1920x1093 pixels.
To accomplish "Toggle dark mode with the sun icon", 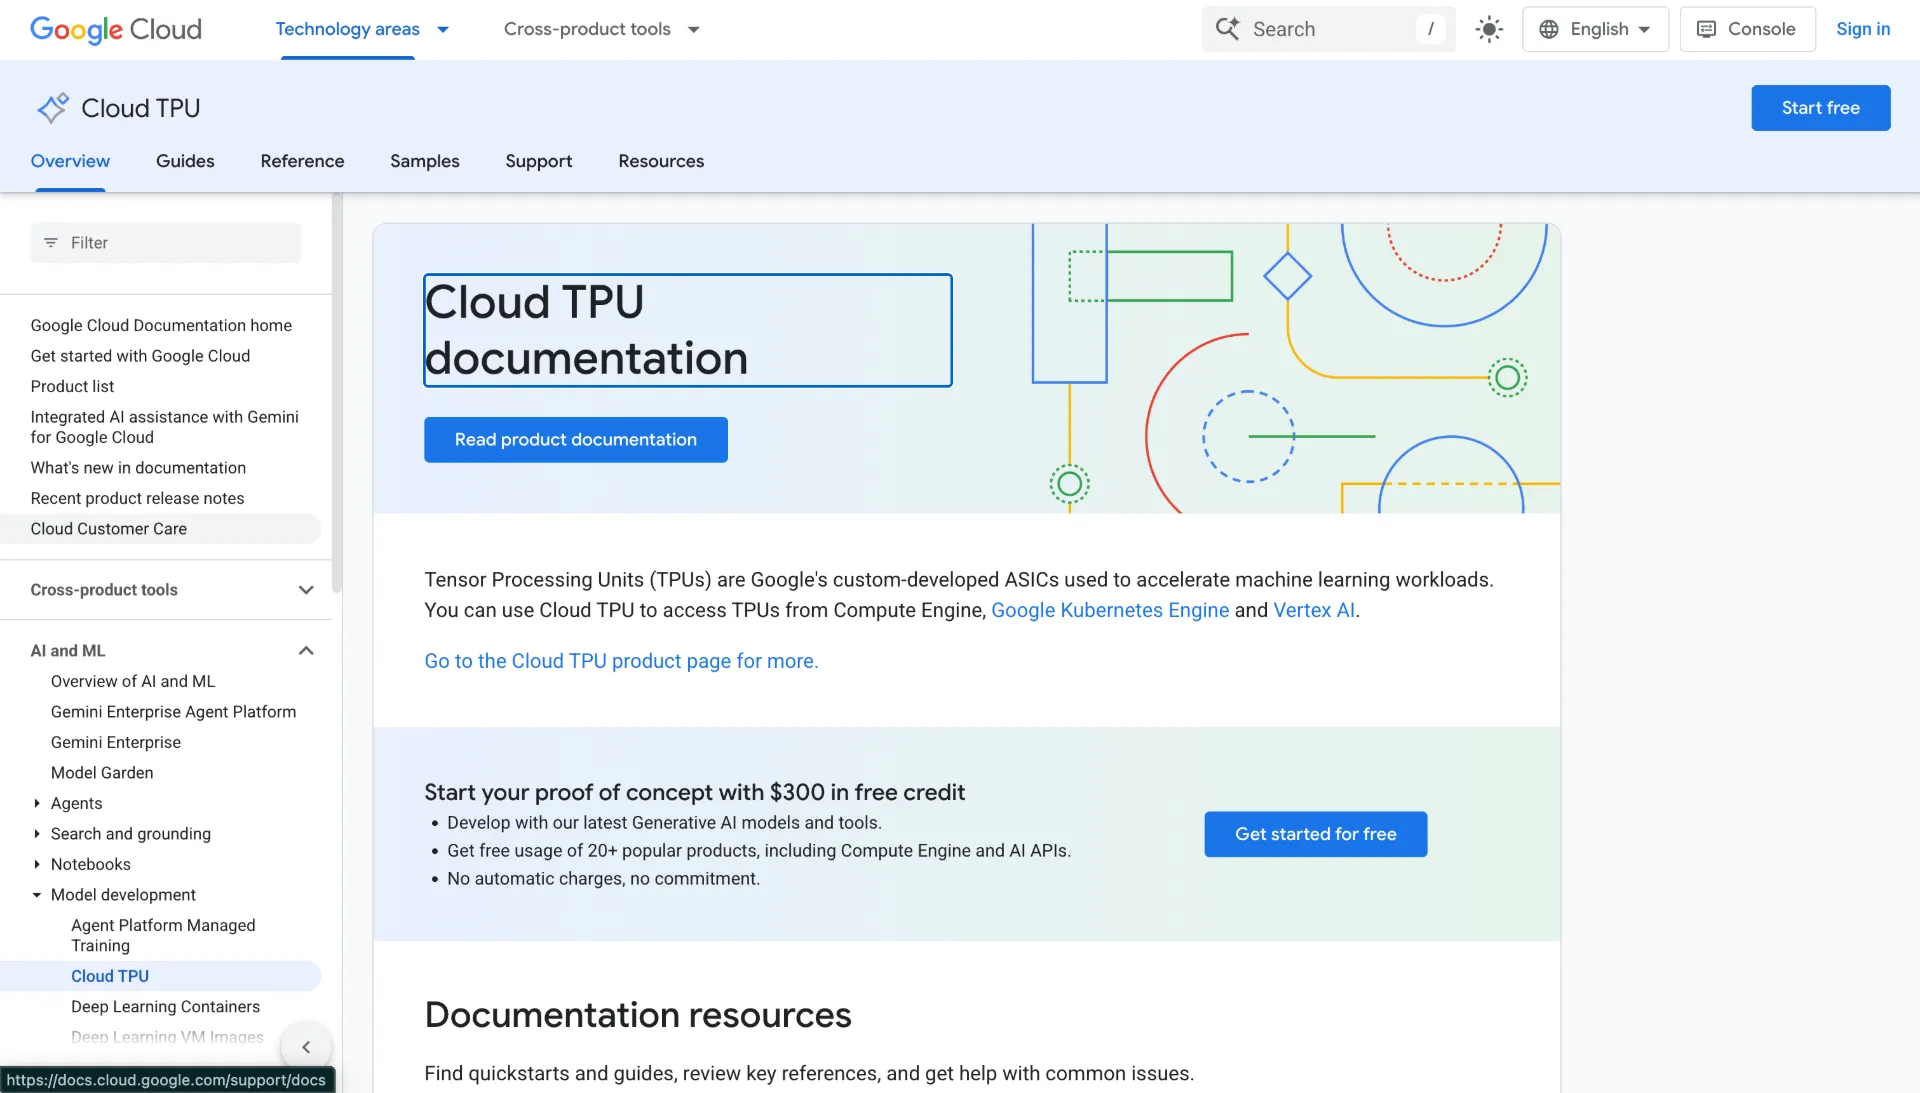I will point(1489,29).
